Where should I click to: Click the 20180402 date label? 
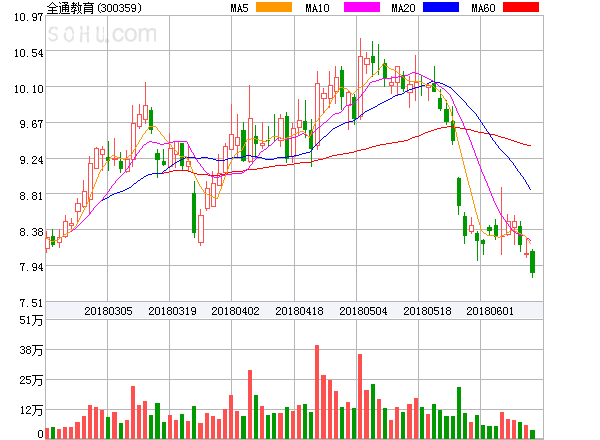coord(235,311)
